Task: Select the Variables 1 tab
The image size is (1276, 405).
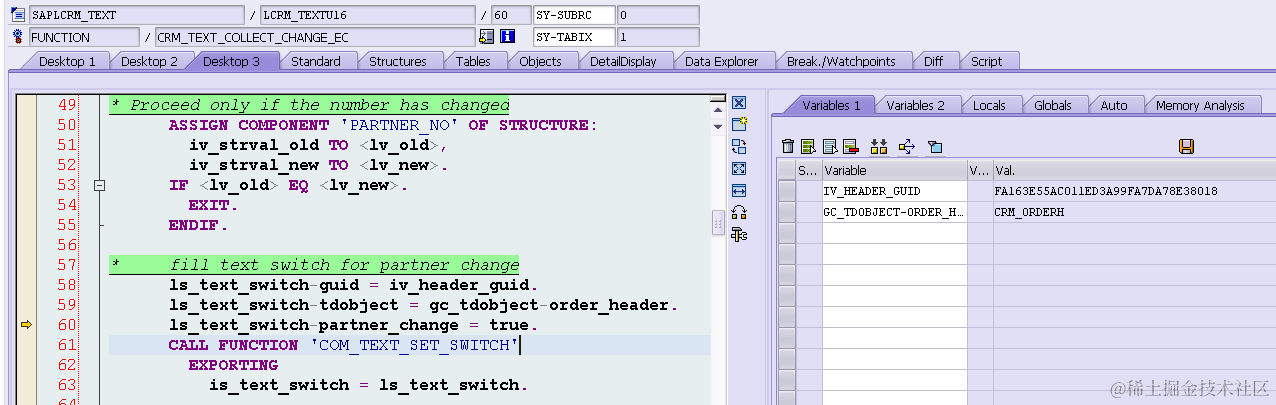Action: coord(830,105)
